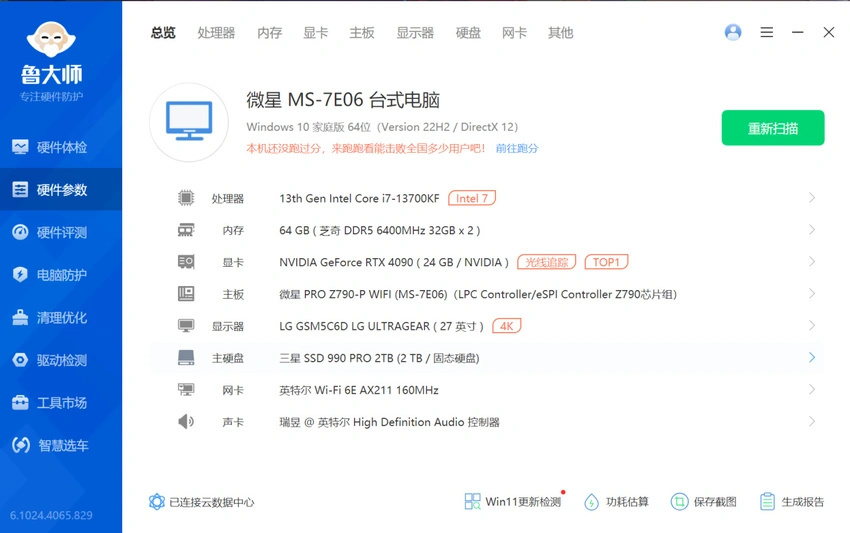Click the TOP1 badge
850x533 pixels.
click(606, 262)
